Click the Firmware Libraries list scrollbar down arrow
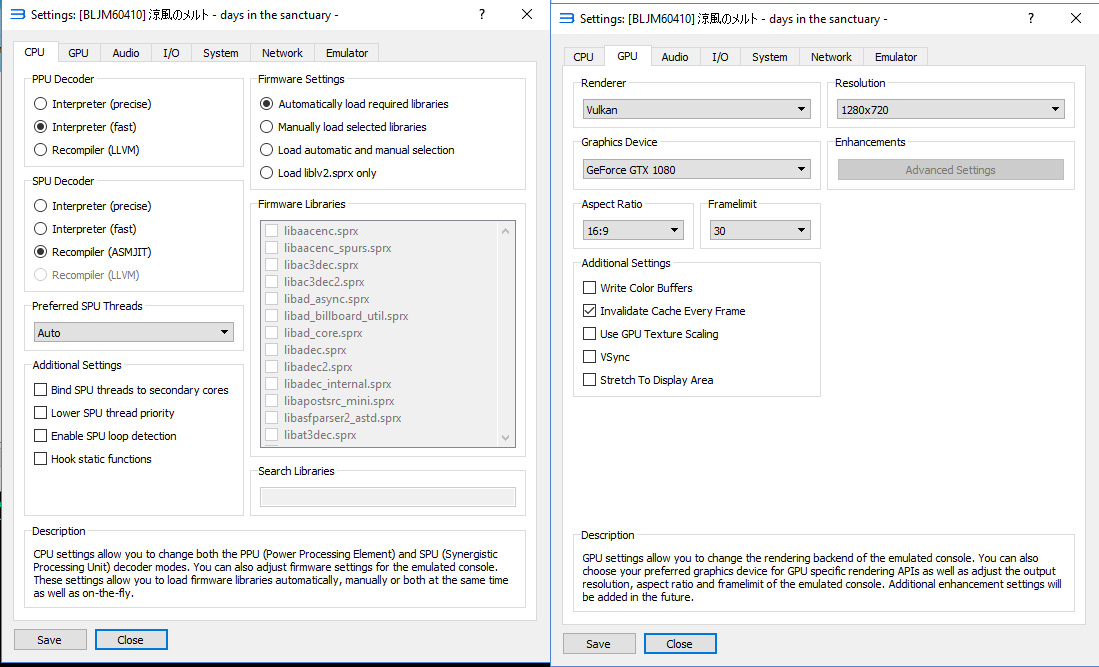The image size is (1099, 667). (505, 437)
